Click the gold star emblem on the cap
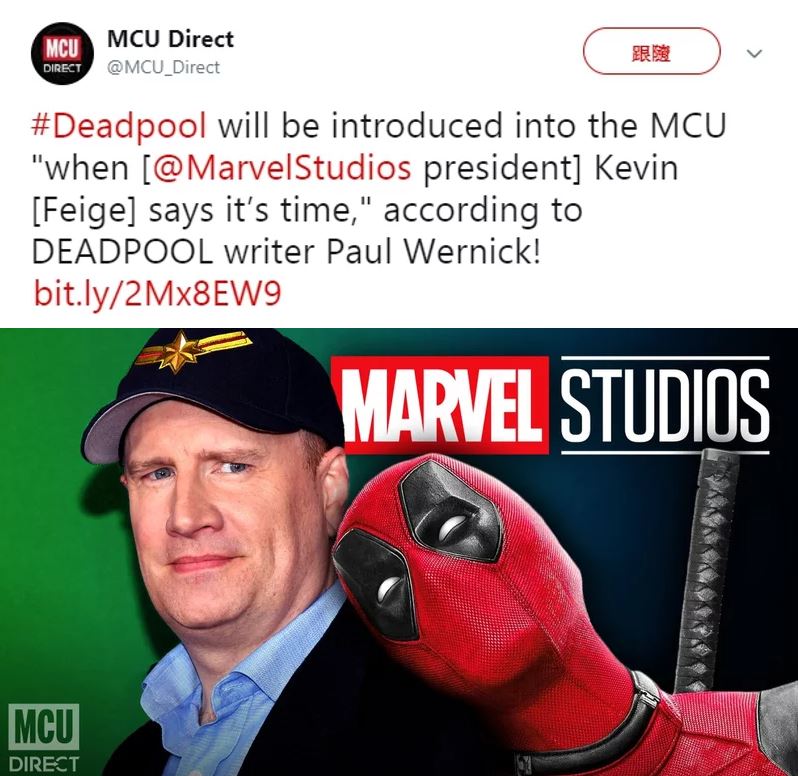The width and height of the screenshot is (798, 776). click(x=176, y=351)
